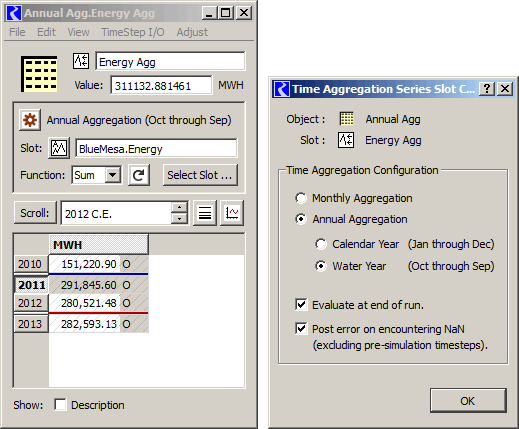This screenshot has width=519, height=429.
Task: Open the Adjust menu
Action: 192,32
